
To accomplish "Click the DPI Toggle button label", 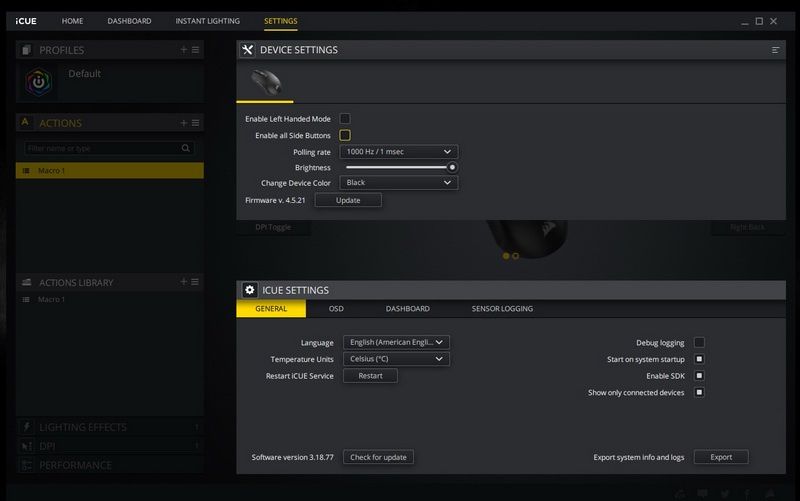I will (x=273, y=227).
